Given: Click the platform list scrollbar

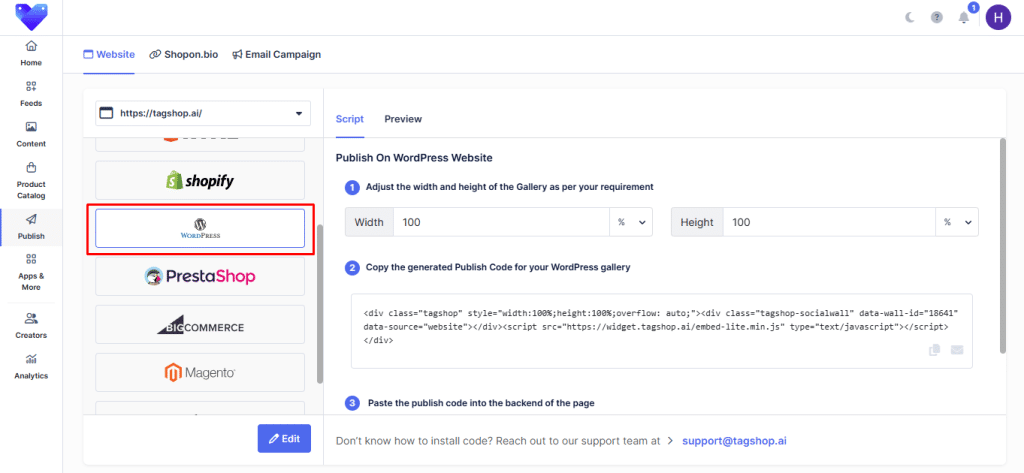Looking at the screenshot, I should pyautogui.click(x=320, y=300).
